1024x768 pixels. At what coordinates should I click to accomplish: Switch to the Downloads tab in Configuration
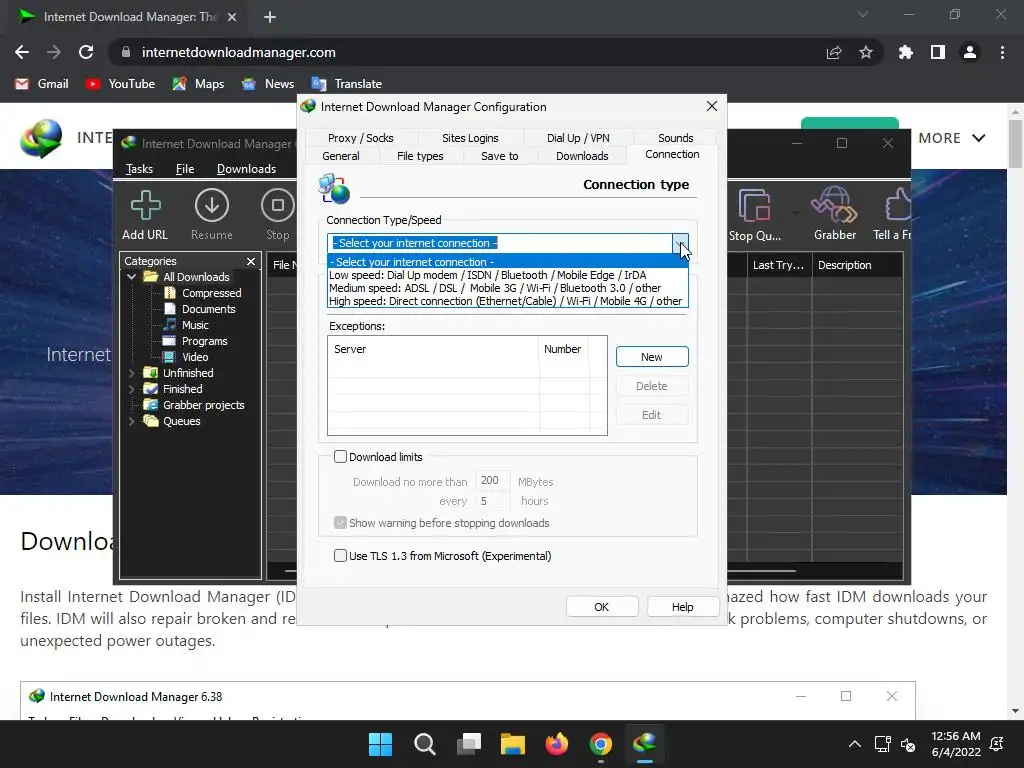[x=582, y=156]
